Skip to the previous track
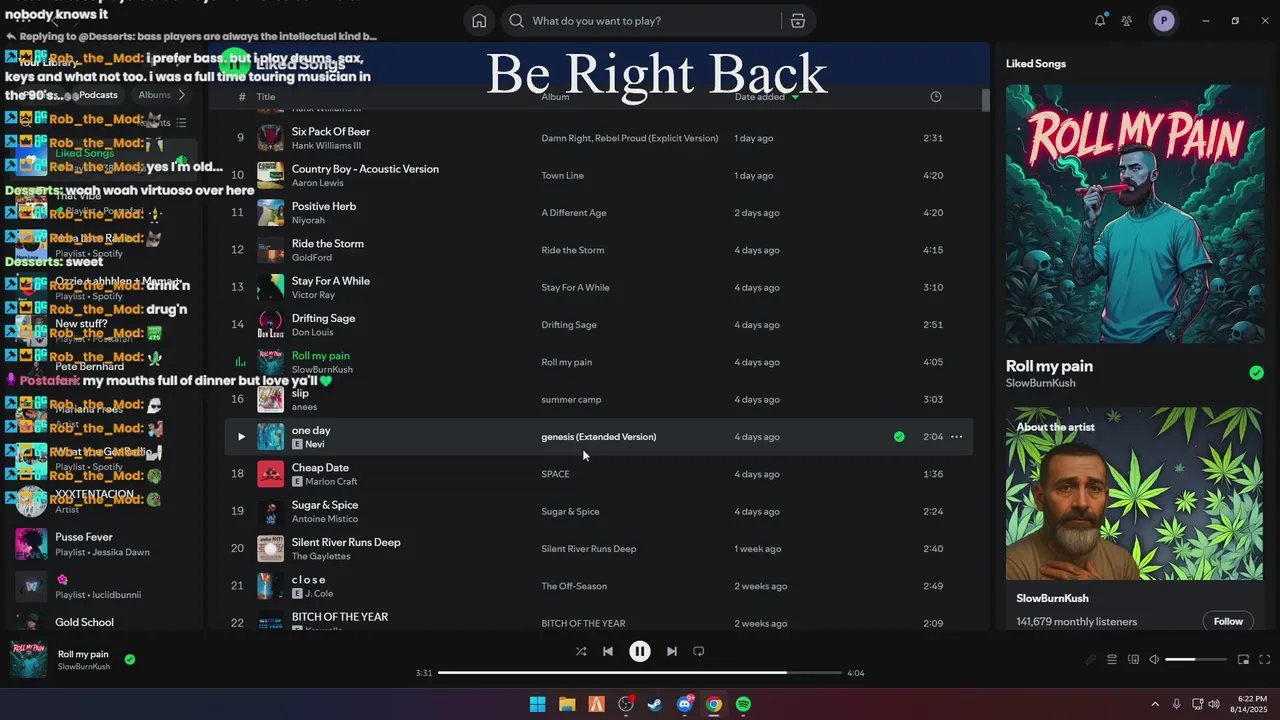Image resolution: width=1280 pixels, height=720 pixels. [608, 651]
